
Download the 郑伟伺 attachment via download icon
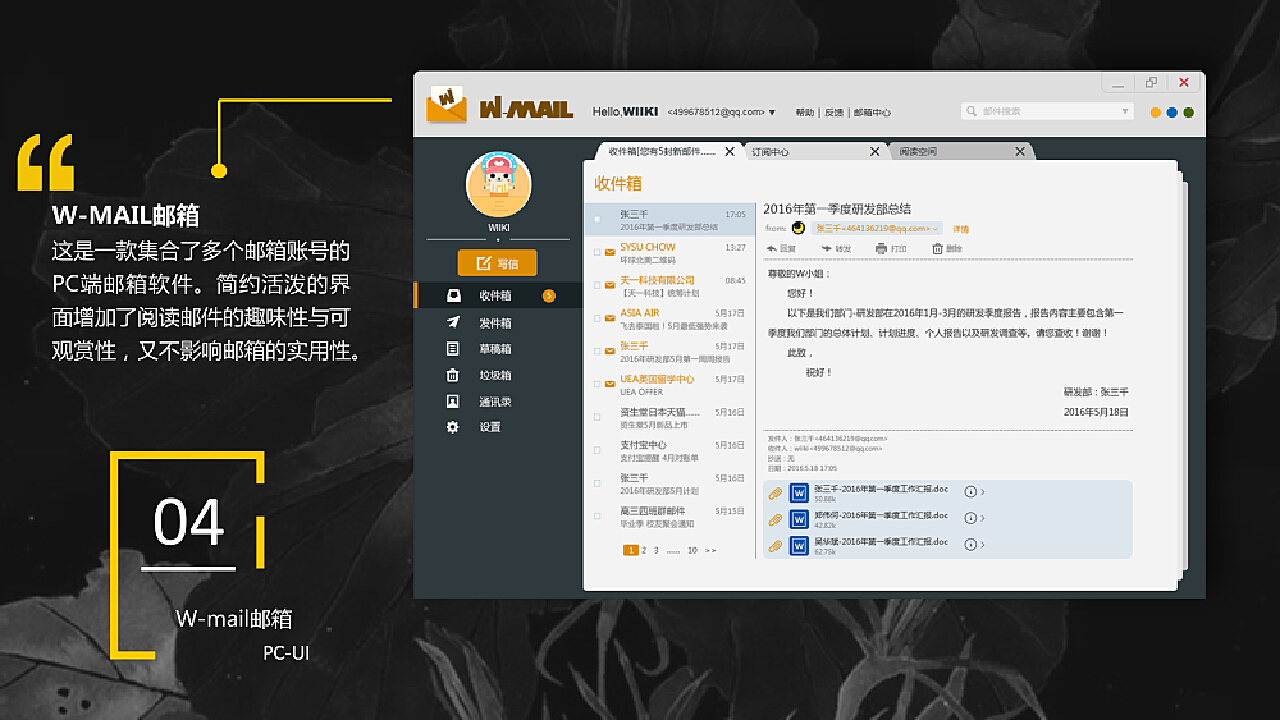pos(969,517)
